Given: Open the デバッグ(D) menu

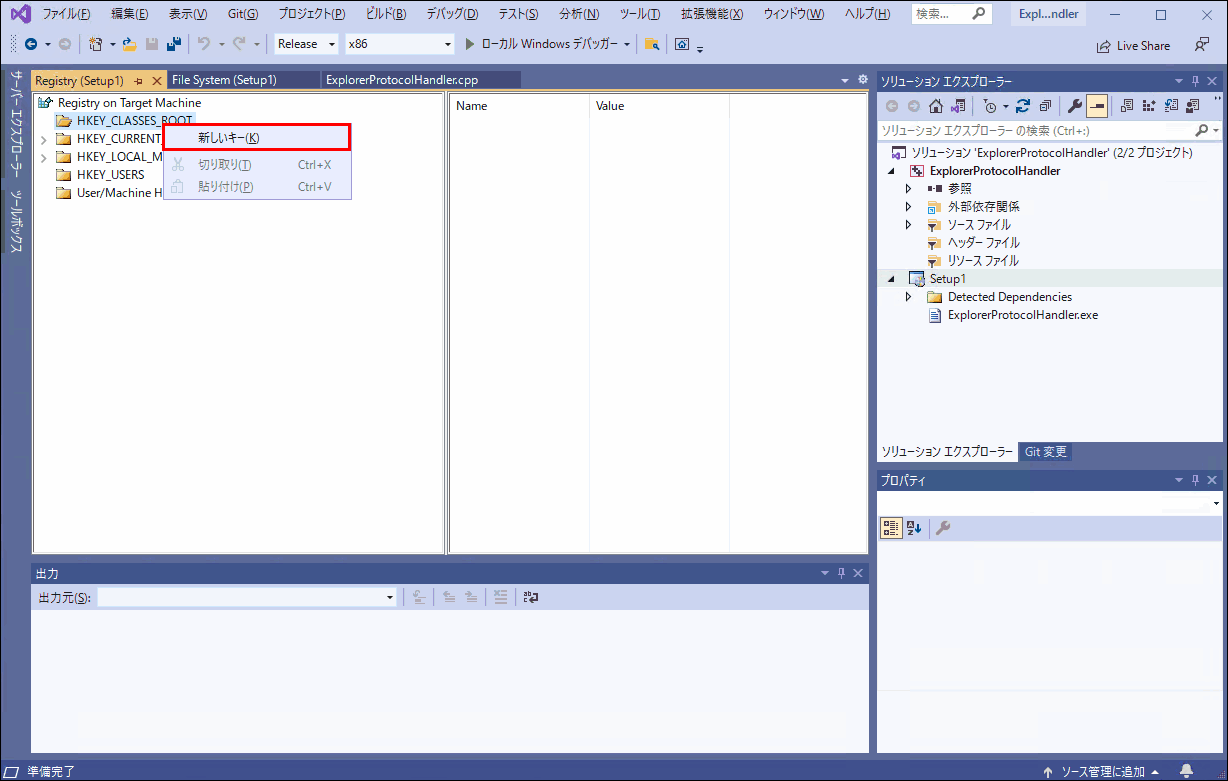Looking at the screenshot, I should [x=452, y=15].
